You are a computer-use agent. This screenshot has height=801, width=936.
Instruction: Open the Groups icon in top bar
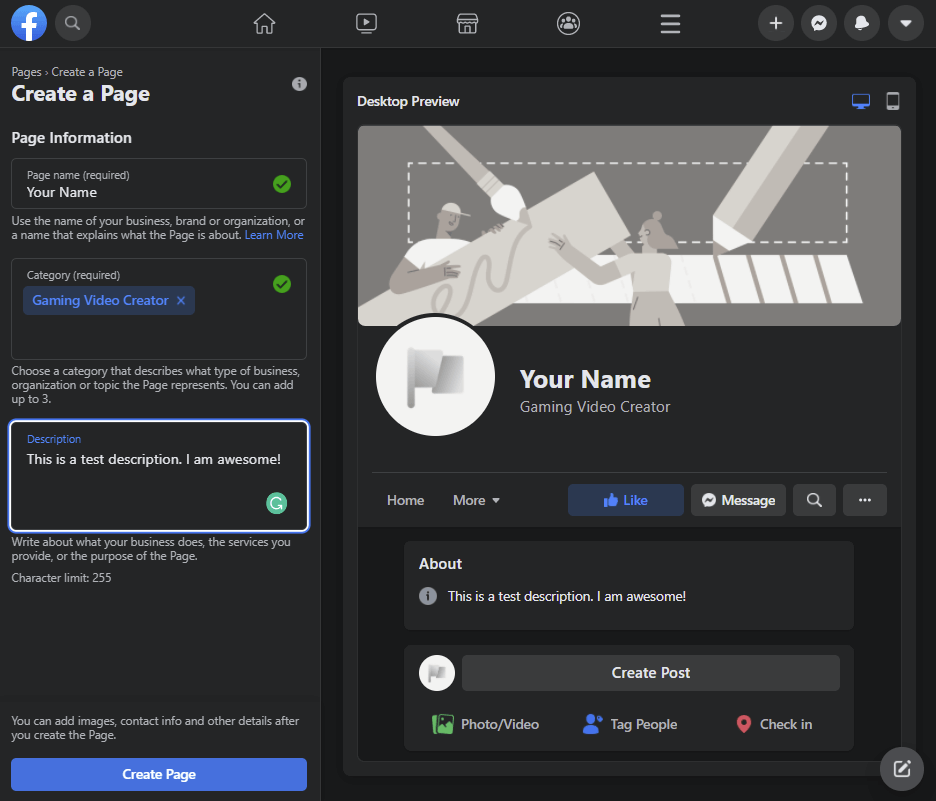point(569,23)
